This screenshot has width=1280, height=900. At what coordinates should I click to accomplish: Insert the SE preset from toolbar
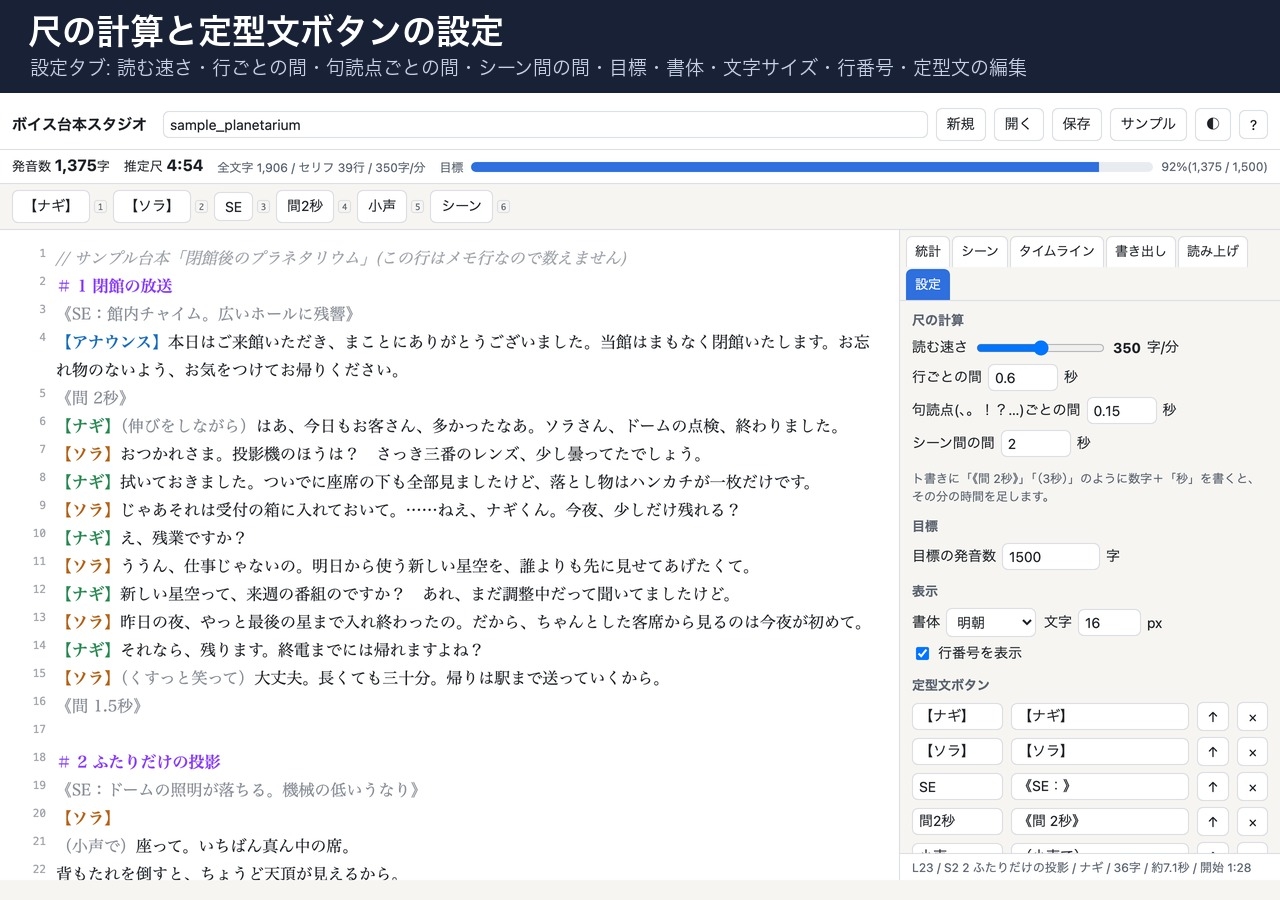pos(233,206)
